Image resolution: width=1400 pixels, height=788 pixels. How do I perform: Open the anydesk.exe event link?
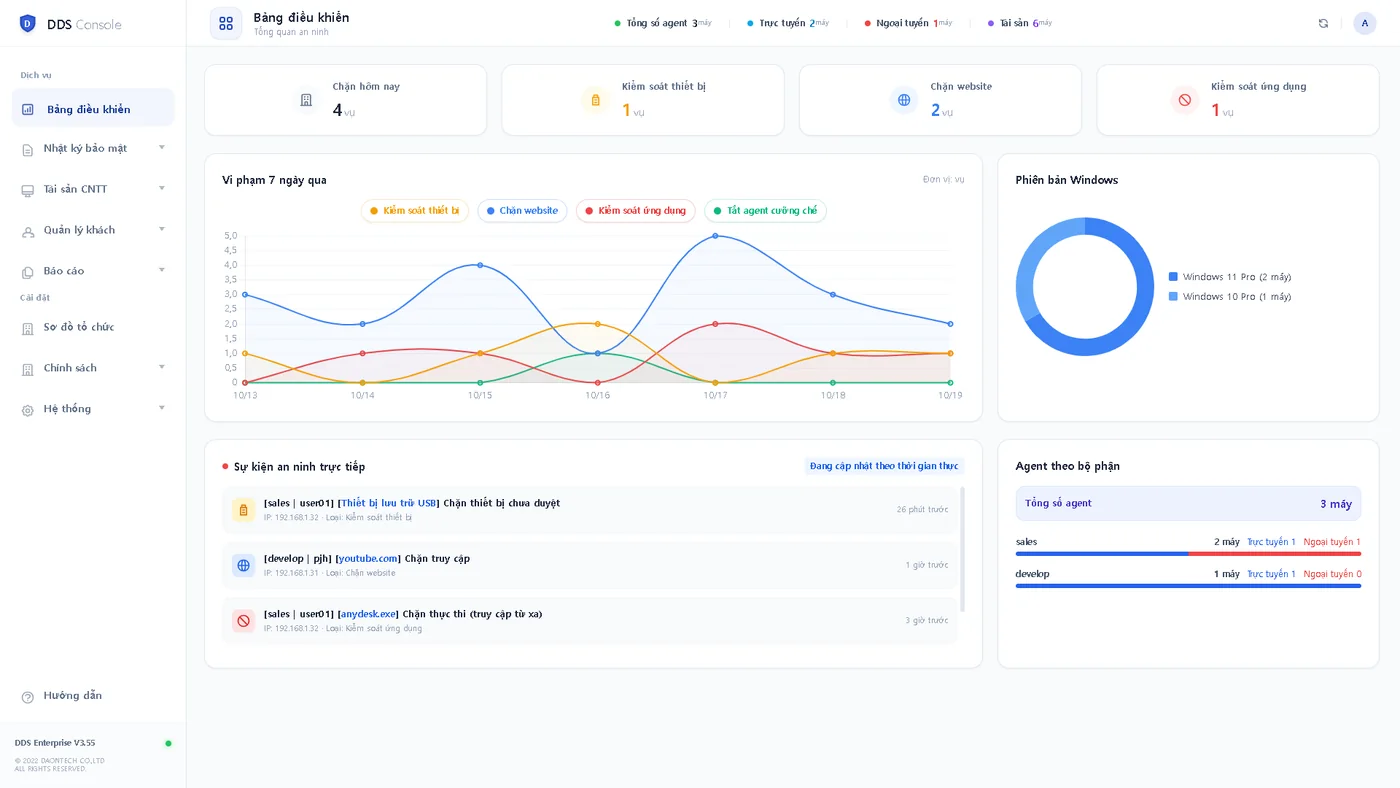tap(368, 614)
